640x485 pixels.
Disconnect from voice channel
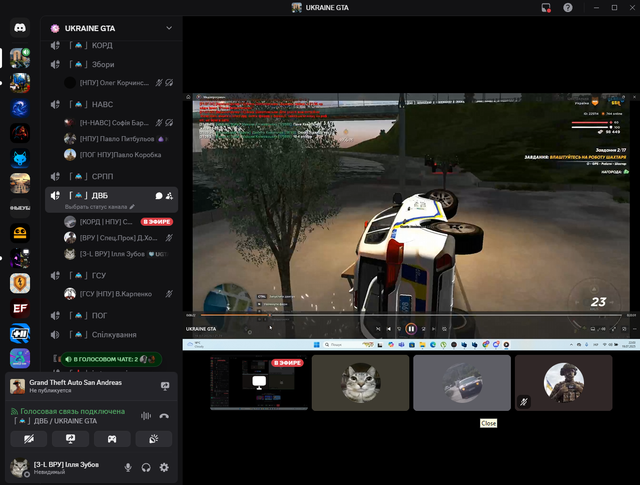164,416
